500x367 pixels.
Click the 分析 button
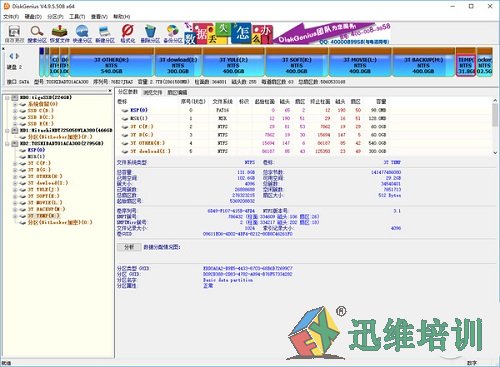129,247
